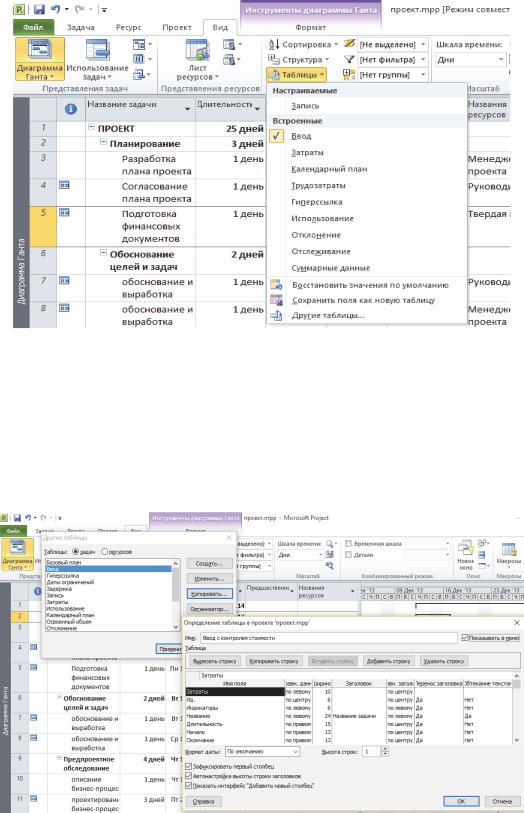
Task: Toggle Зафиксировать первый столбец checkbox
Action: pos(189,766)
